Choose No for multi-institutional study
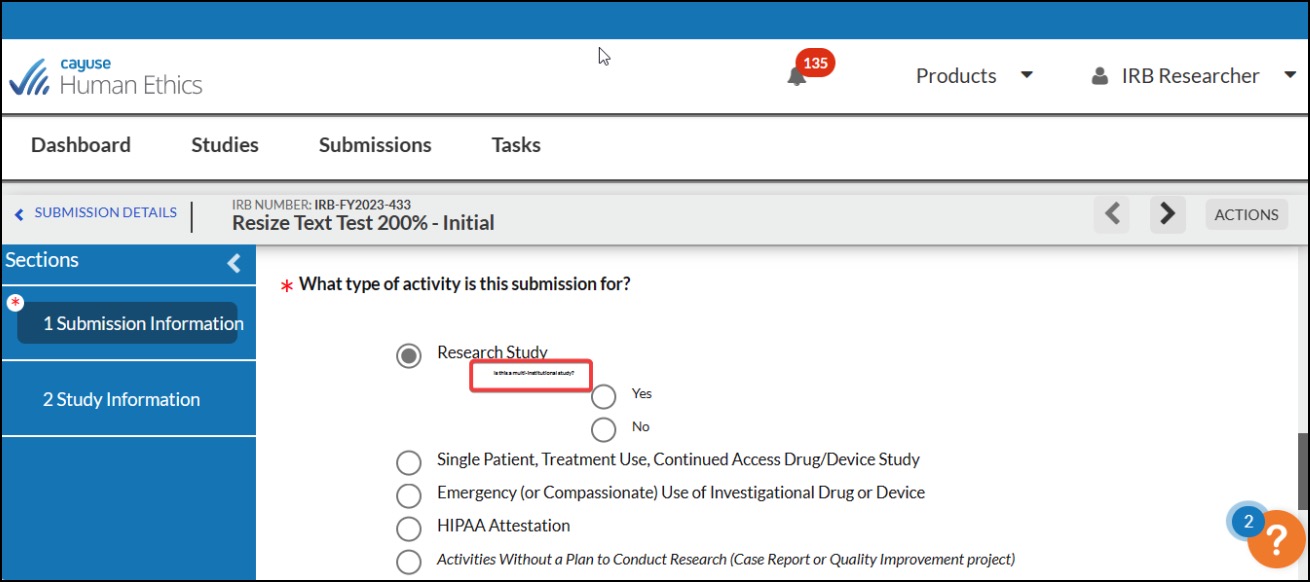 click(x=603, y=430)
